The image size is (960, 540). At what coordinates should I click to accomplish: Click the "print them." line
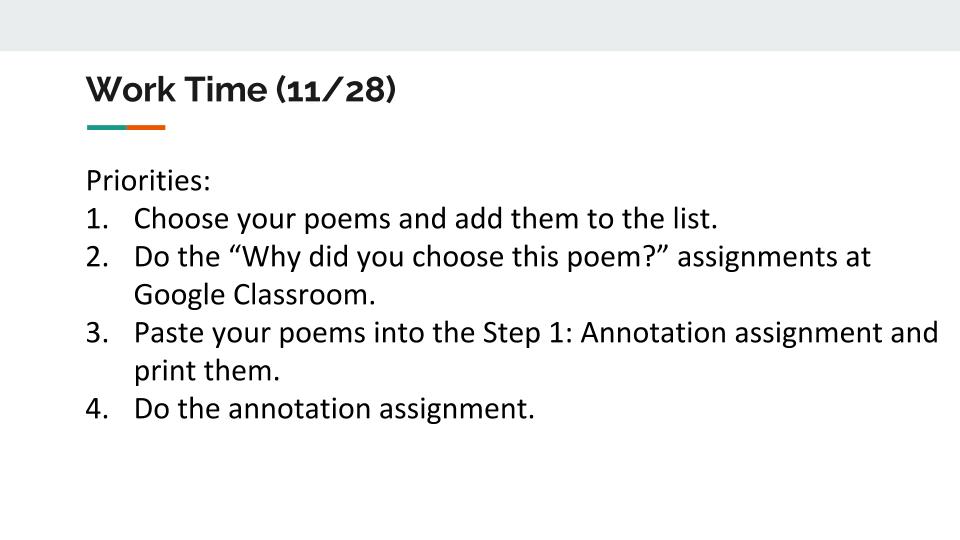coord(207,371)
